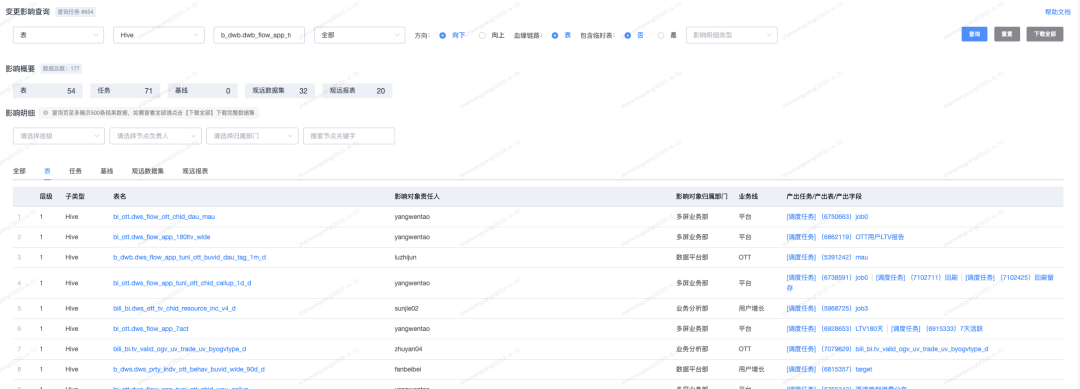1080x389 pixels.
Task: Open the Hive data source dropdown
Action: (158, 35)
